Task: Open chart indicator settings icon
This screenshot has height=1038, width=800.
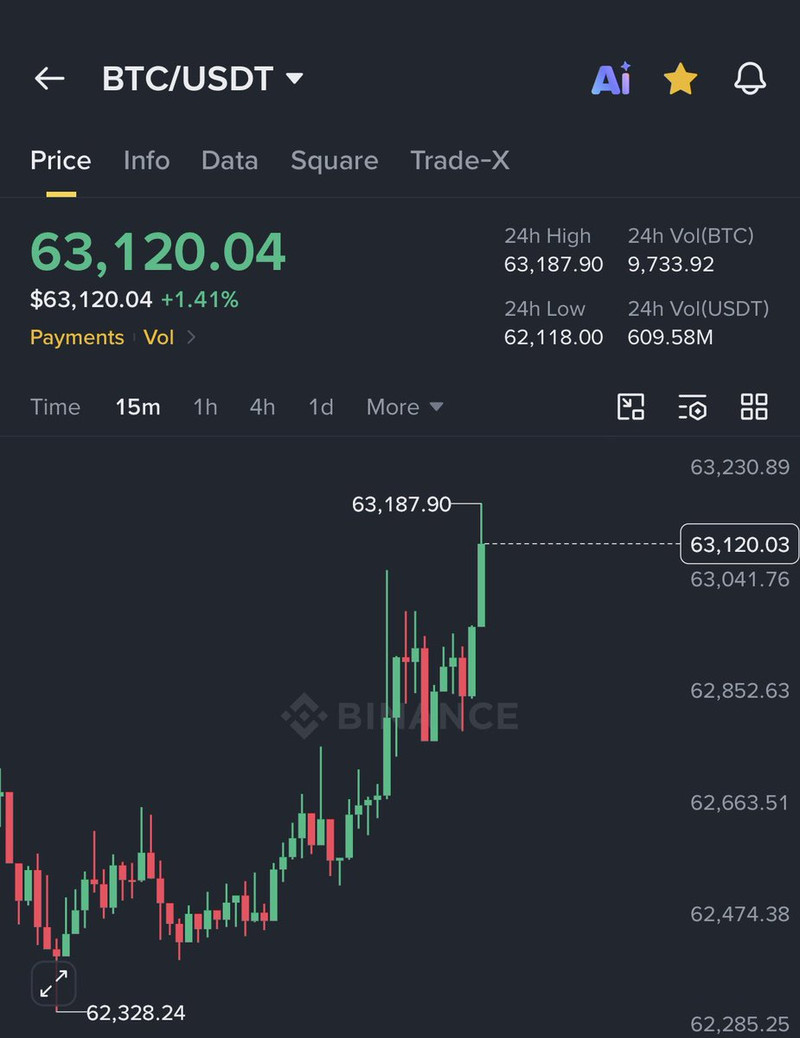Action: click(x=692, y=406)
